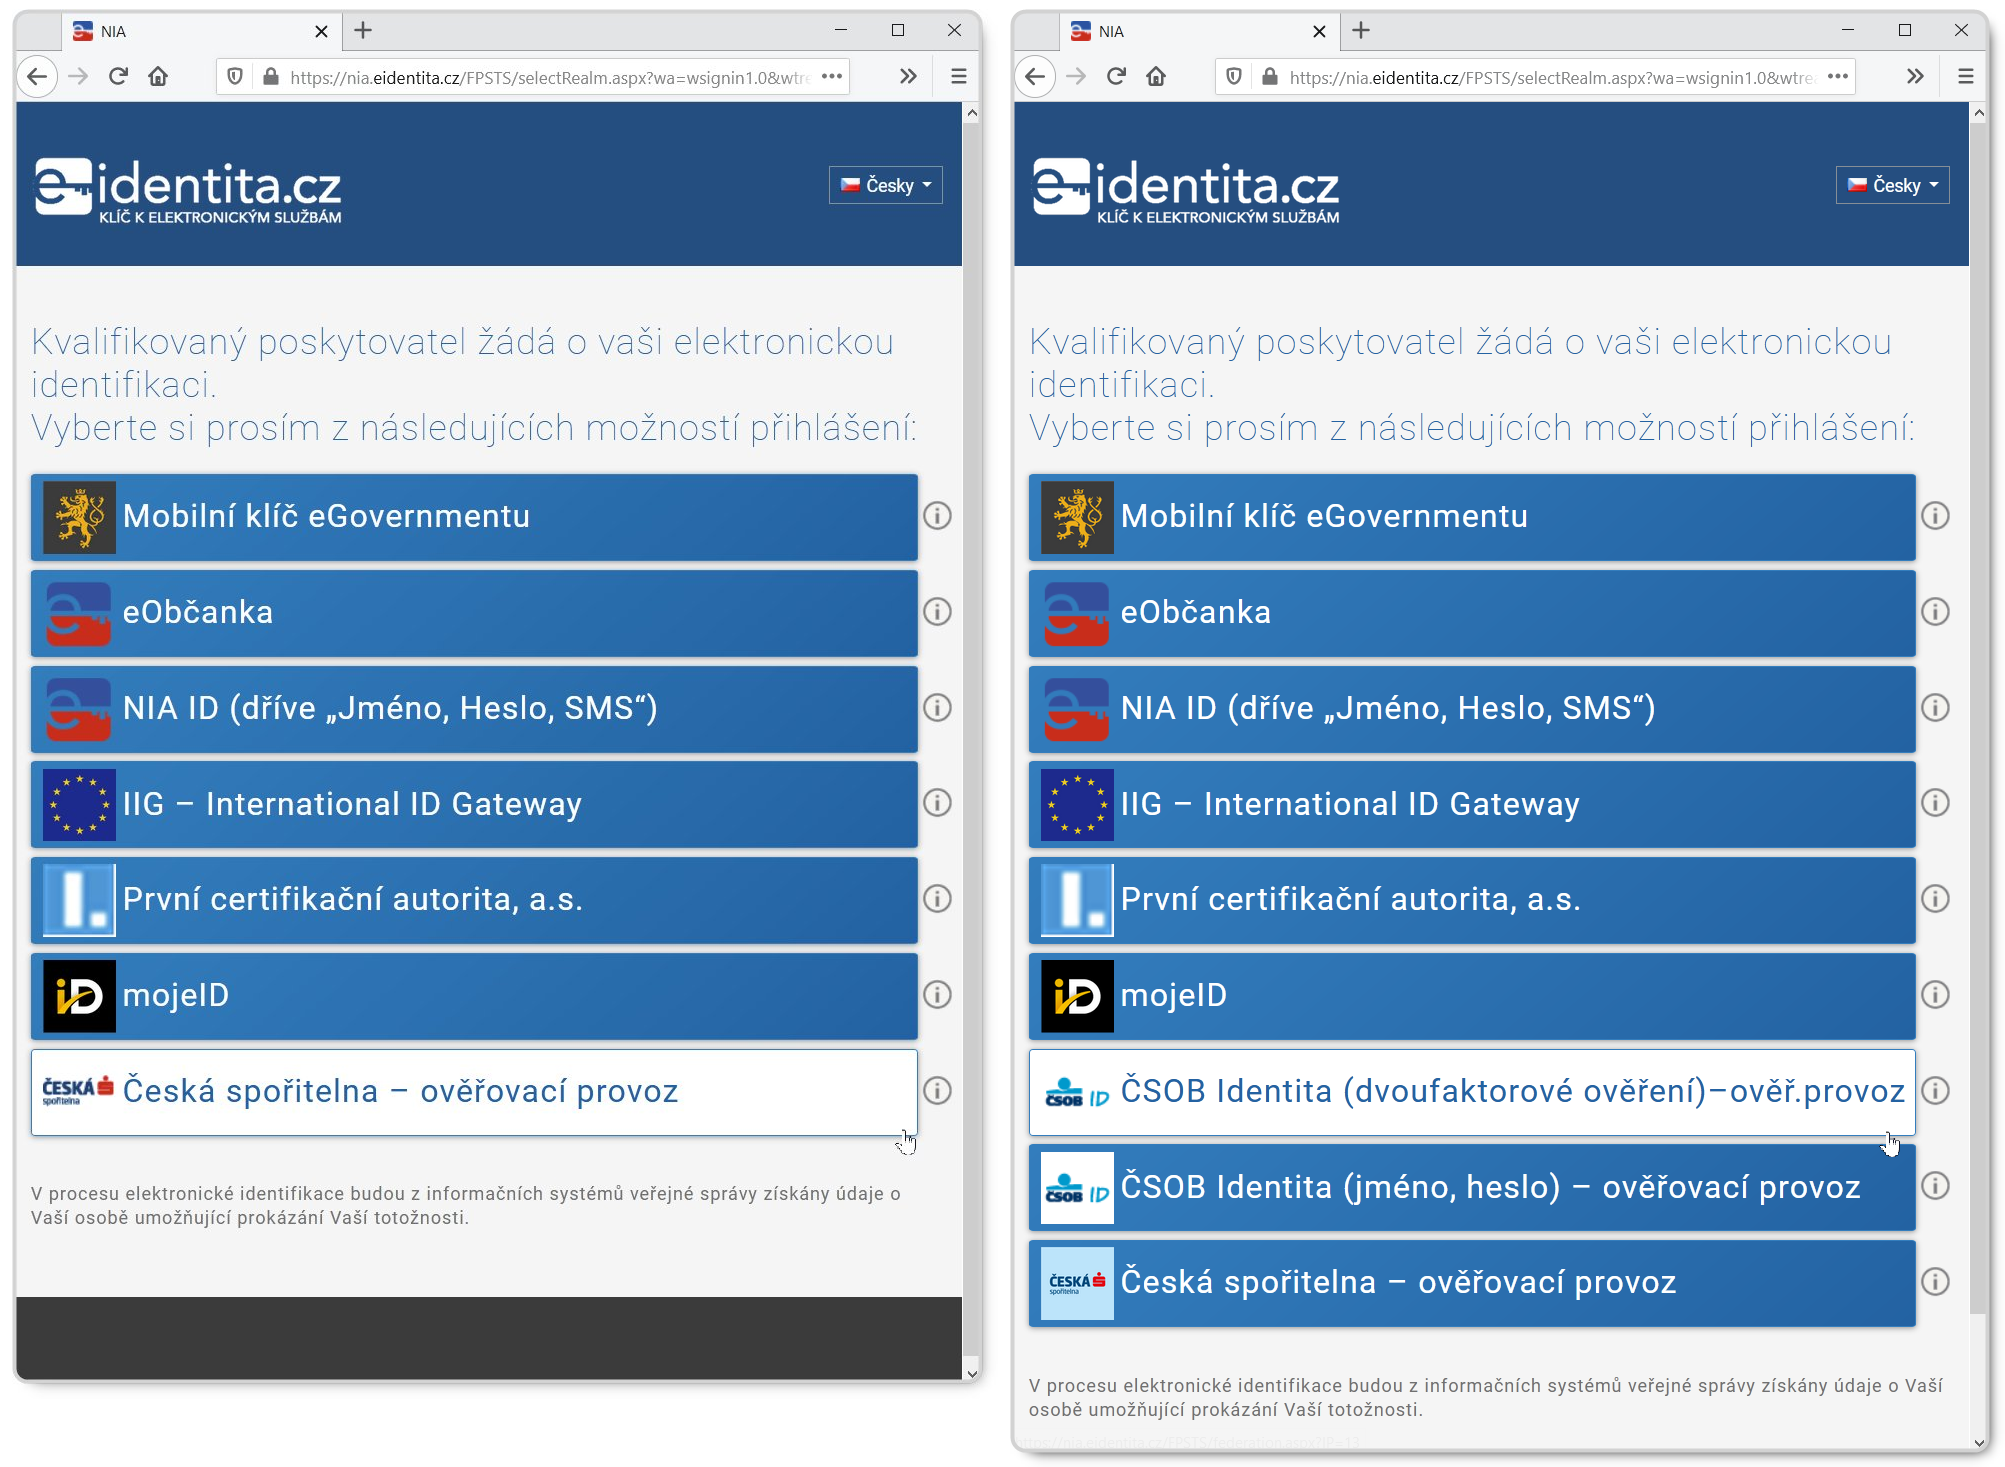This screenshot has height=1467, width=2005.
Task: Open tracking protection shield in left address bar
Action: click(235, 77)
